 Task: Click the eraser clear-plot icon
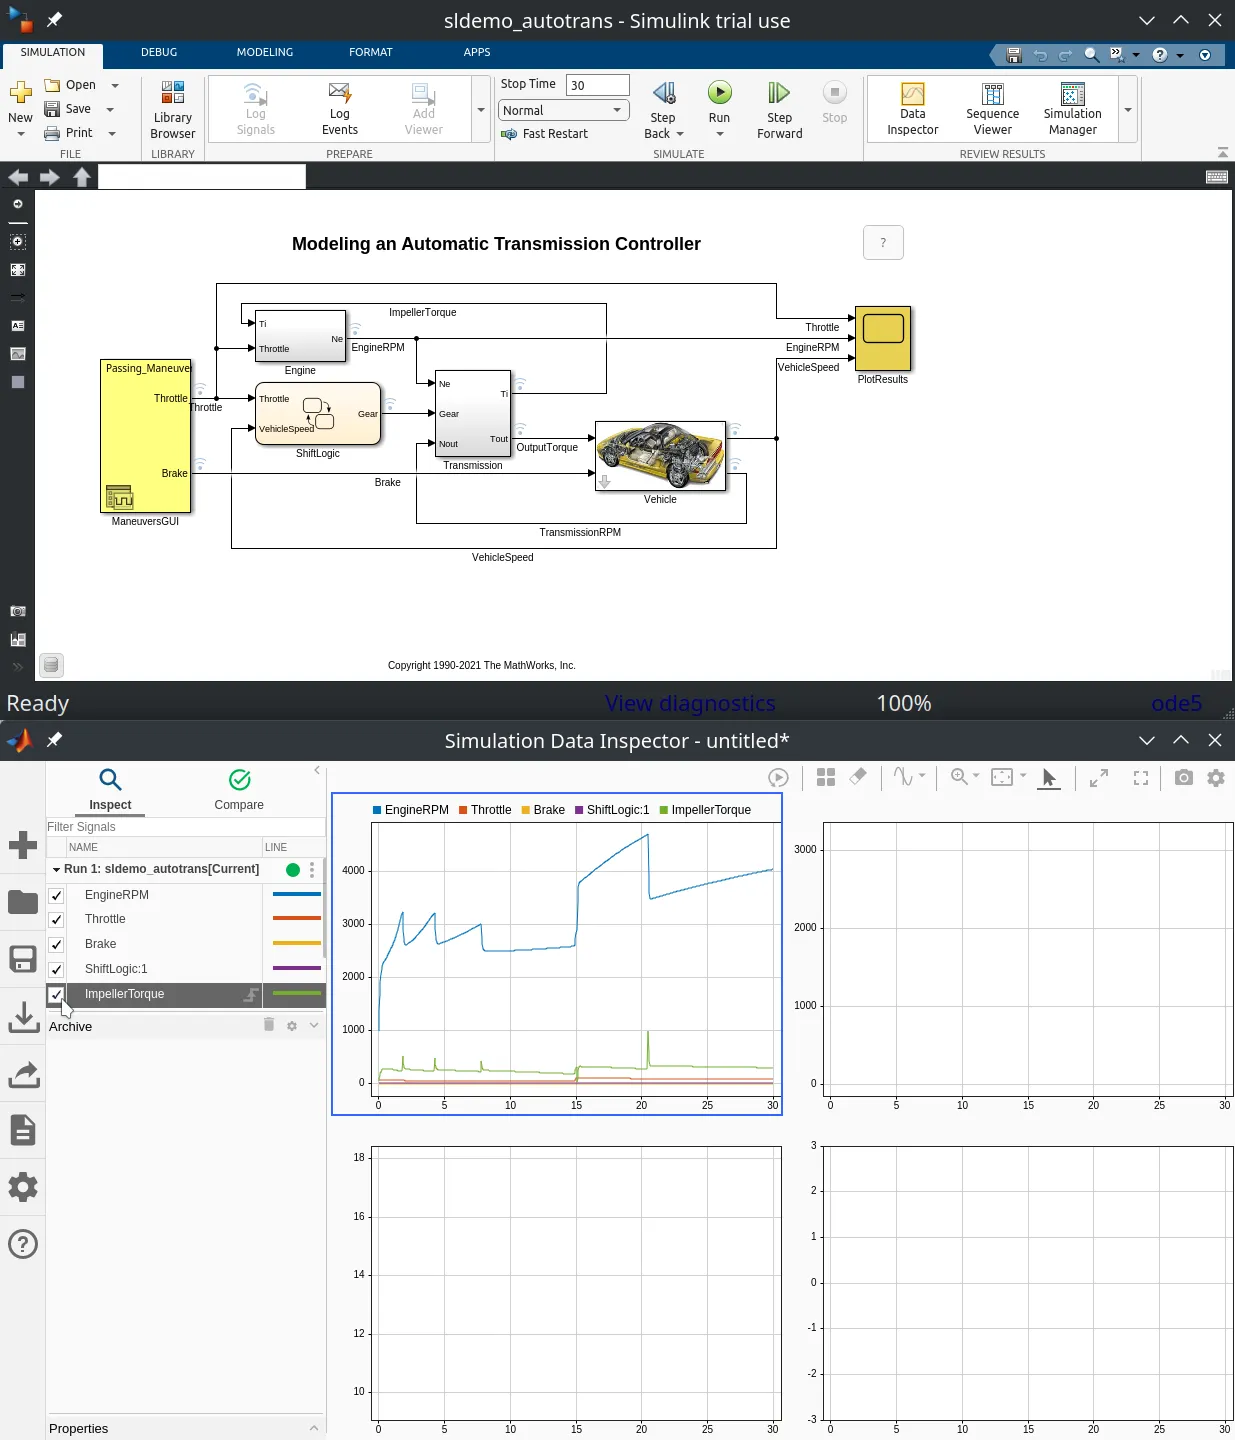(x=858, y=777)
